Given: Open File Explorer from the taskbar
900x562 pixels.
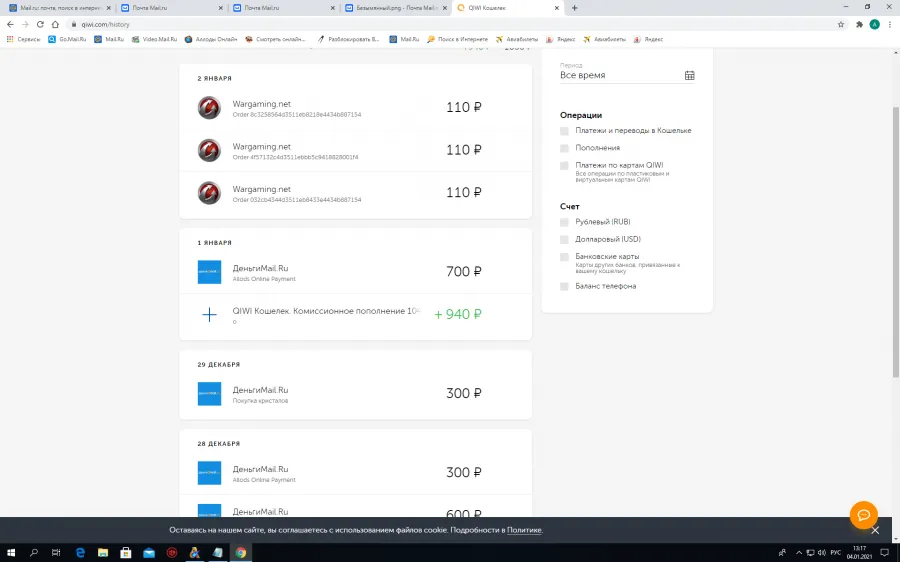Looking at the screenshot, I should [103, 552].
